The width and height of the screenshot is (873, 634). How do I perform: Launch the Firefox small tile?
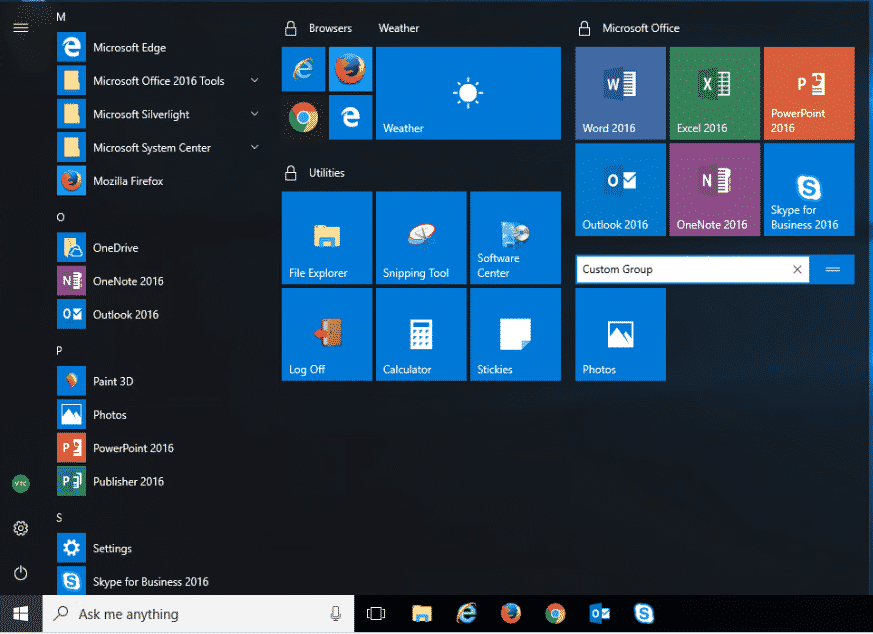(350, 69)
